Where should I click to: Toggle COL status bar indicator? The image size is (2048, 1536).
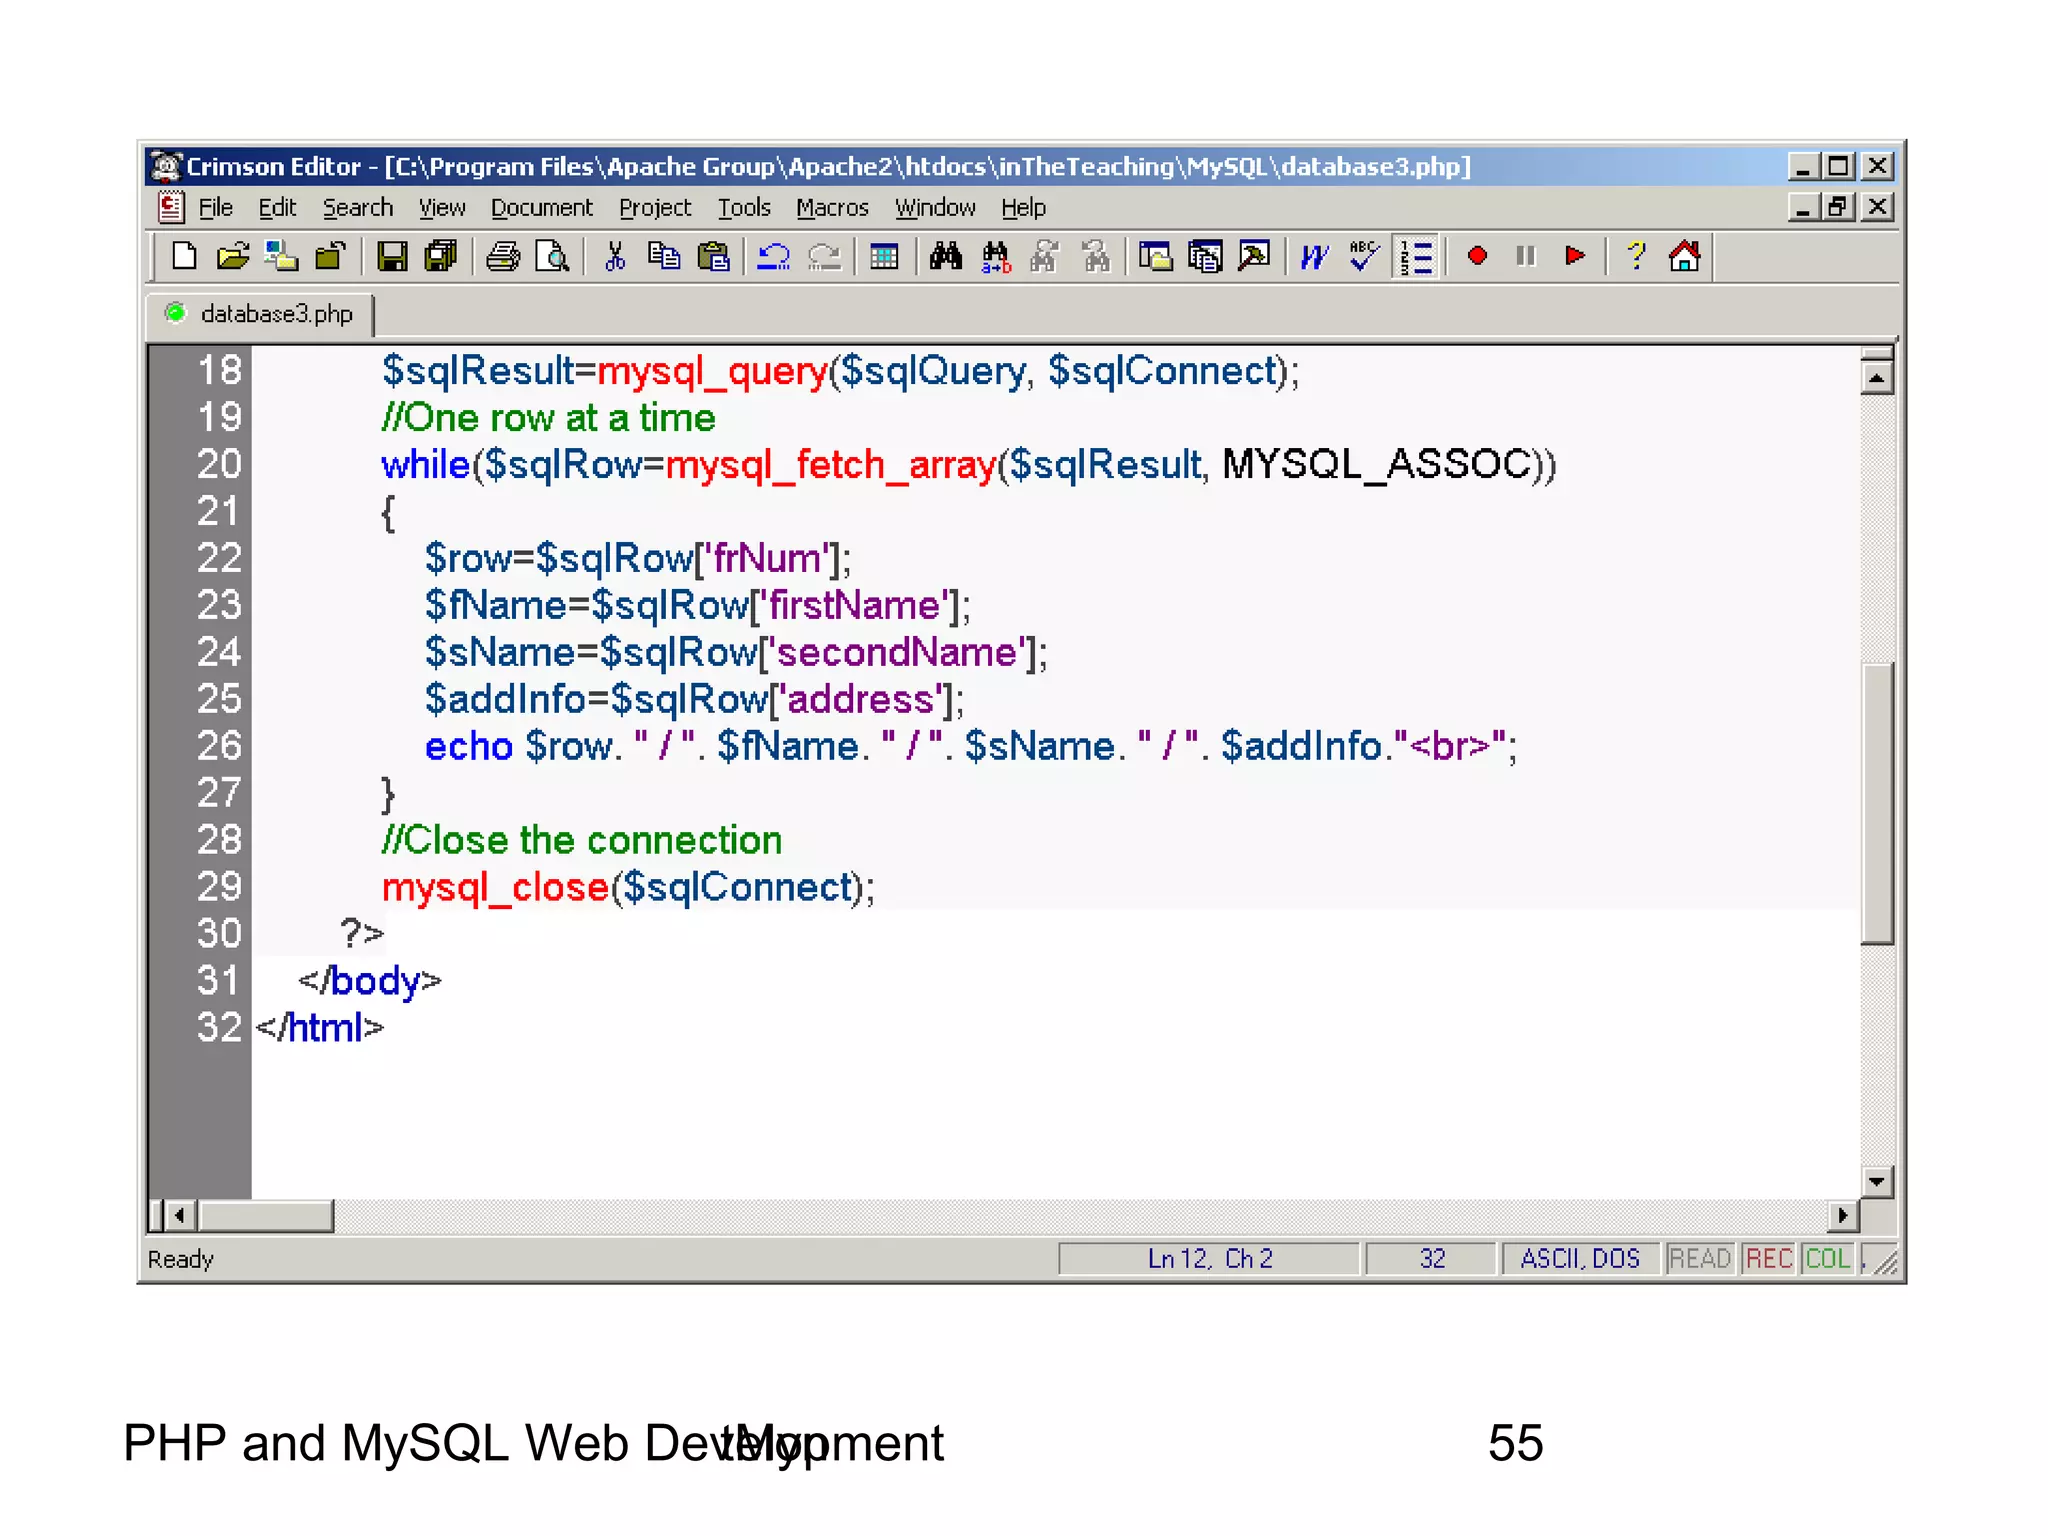pyautogui.click(x=1828, y=1259)
